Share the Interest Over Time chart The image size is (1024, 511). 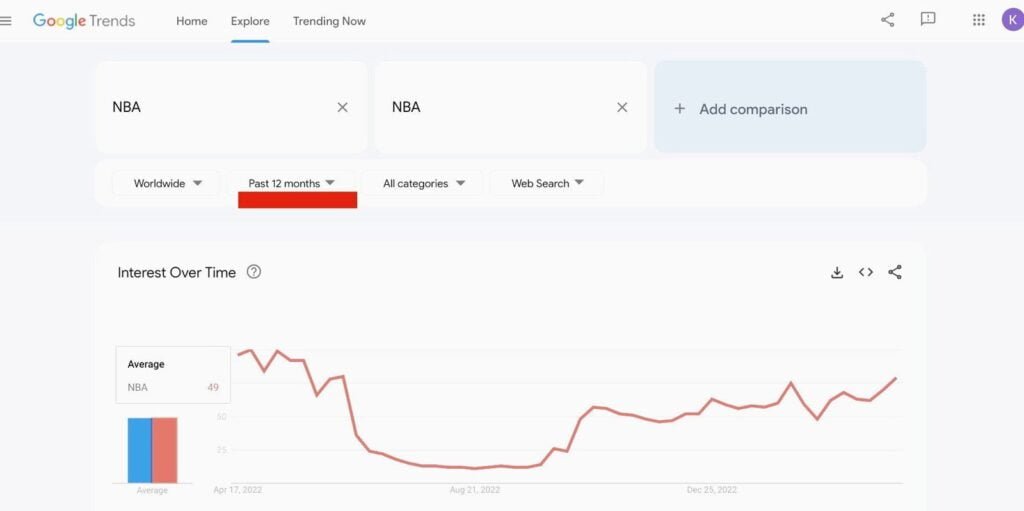pos(895,272)
